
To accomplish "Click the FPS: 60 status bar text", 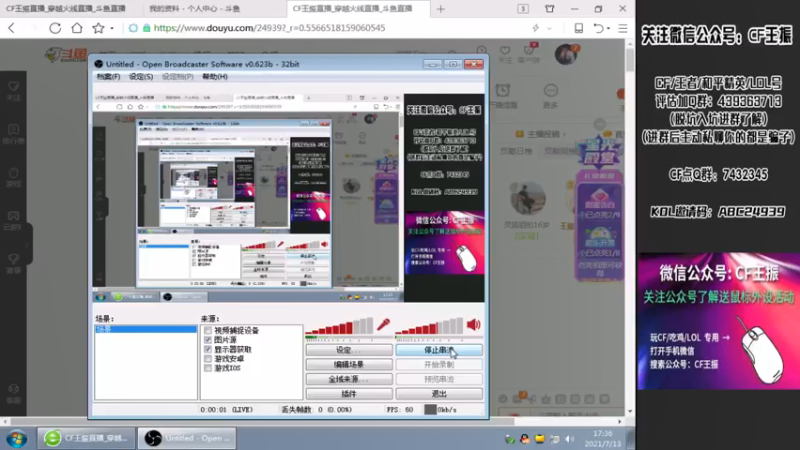I will click(x=400, y=410).
